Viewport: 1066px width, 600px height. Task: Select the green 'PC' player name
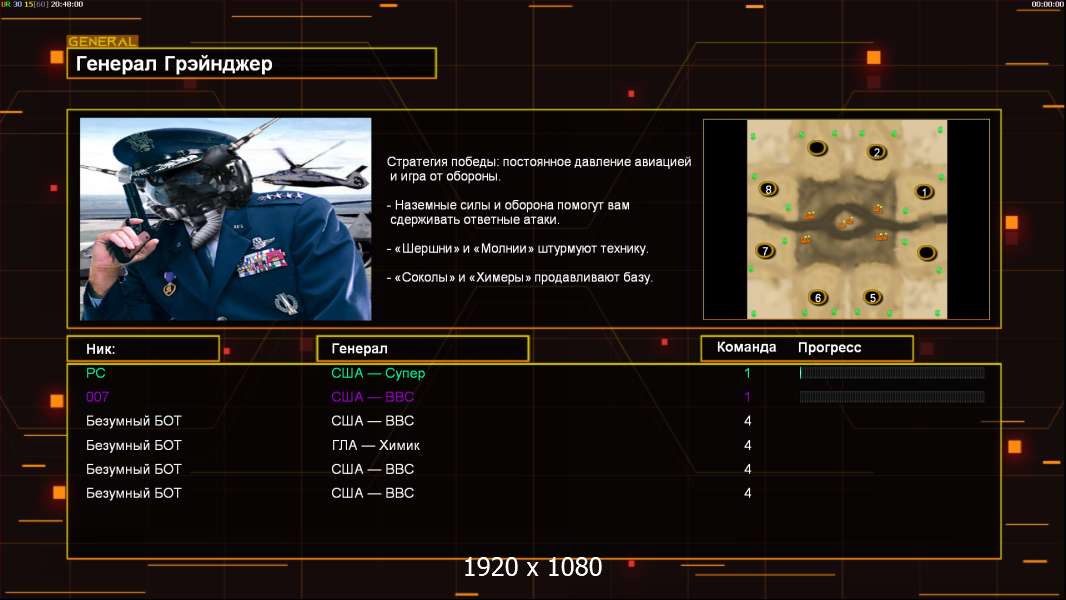[96, 373]
